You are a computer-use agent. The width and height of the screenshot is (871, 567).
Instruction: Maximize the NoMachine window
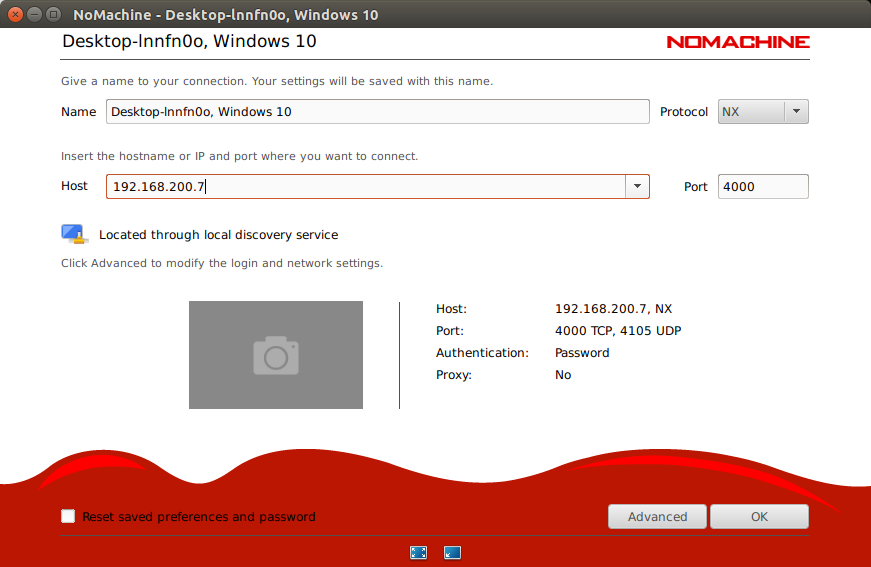point(53,14)
